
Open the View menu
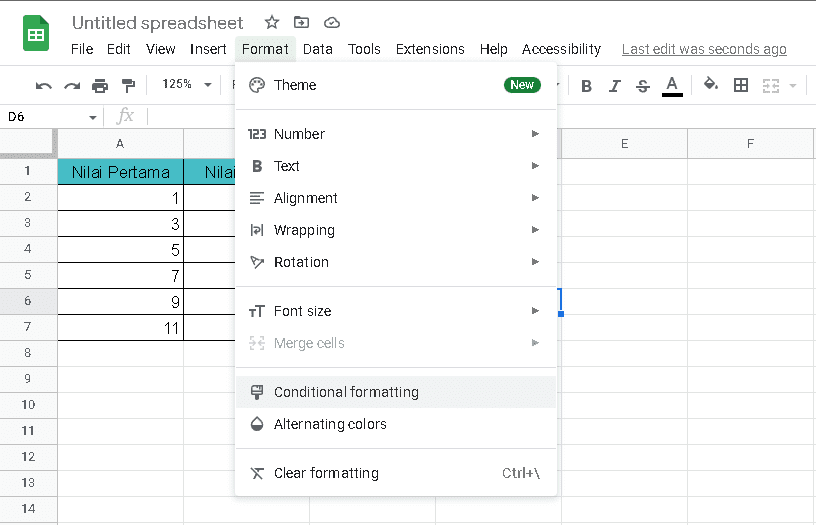160,49
